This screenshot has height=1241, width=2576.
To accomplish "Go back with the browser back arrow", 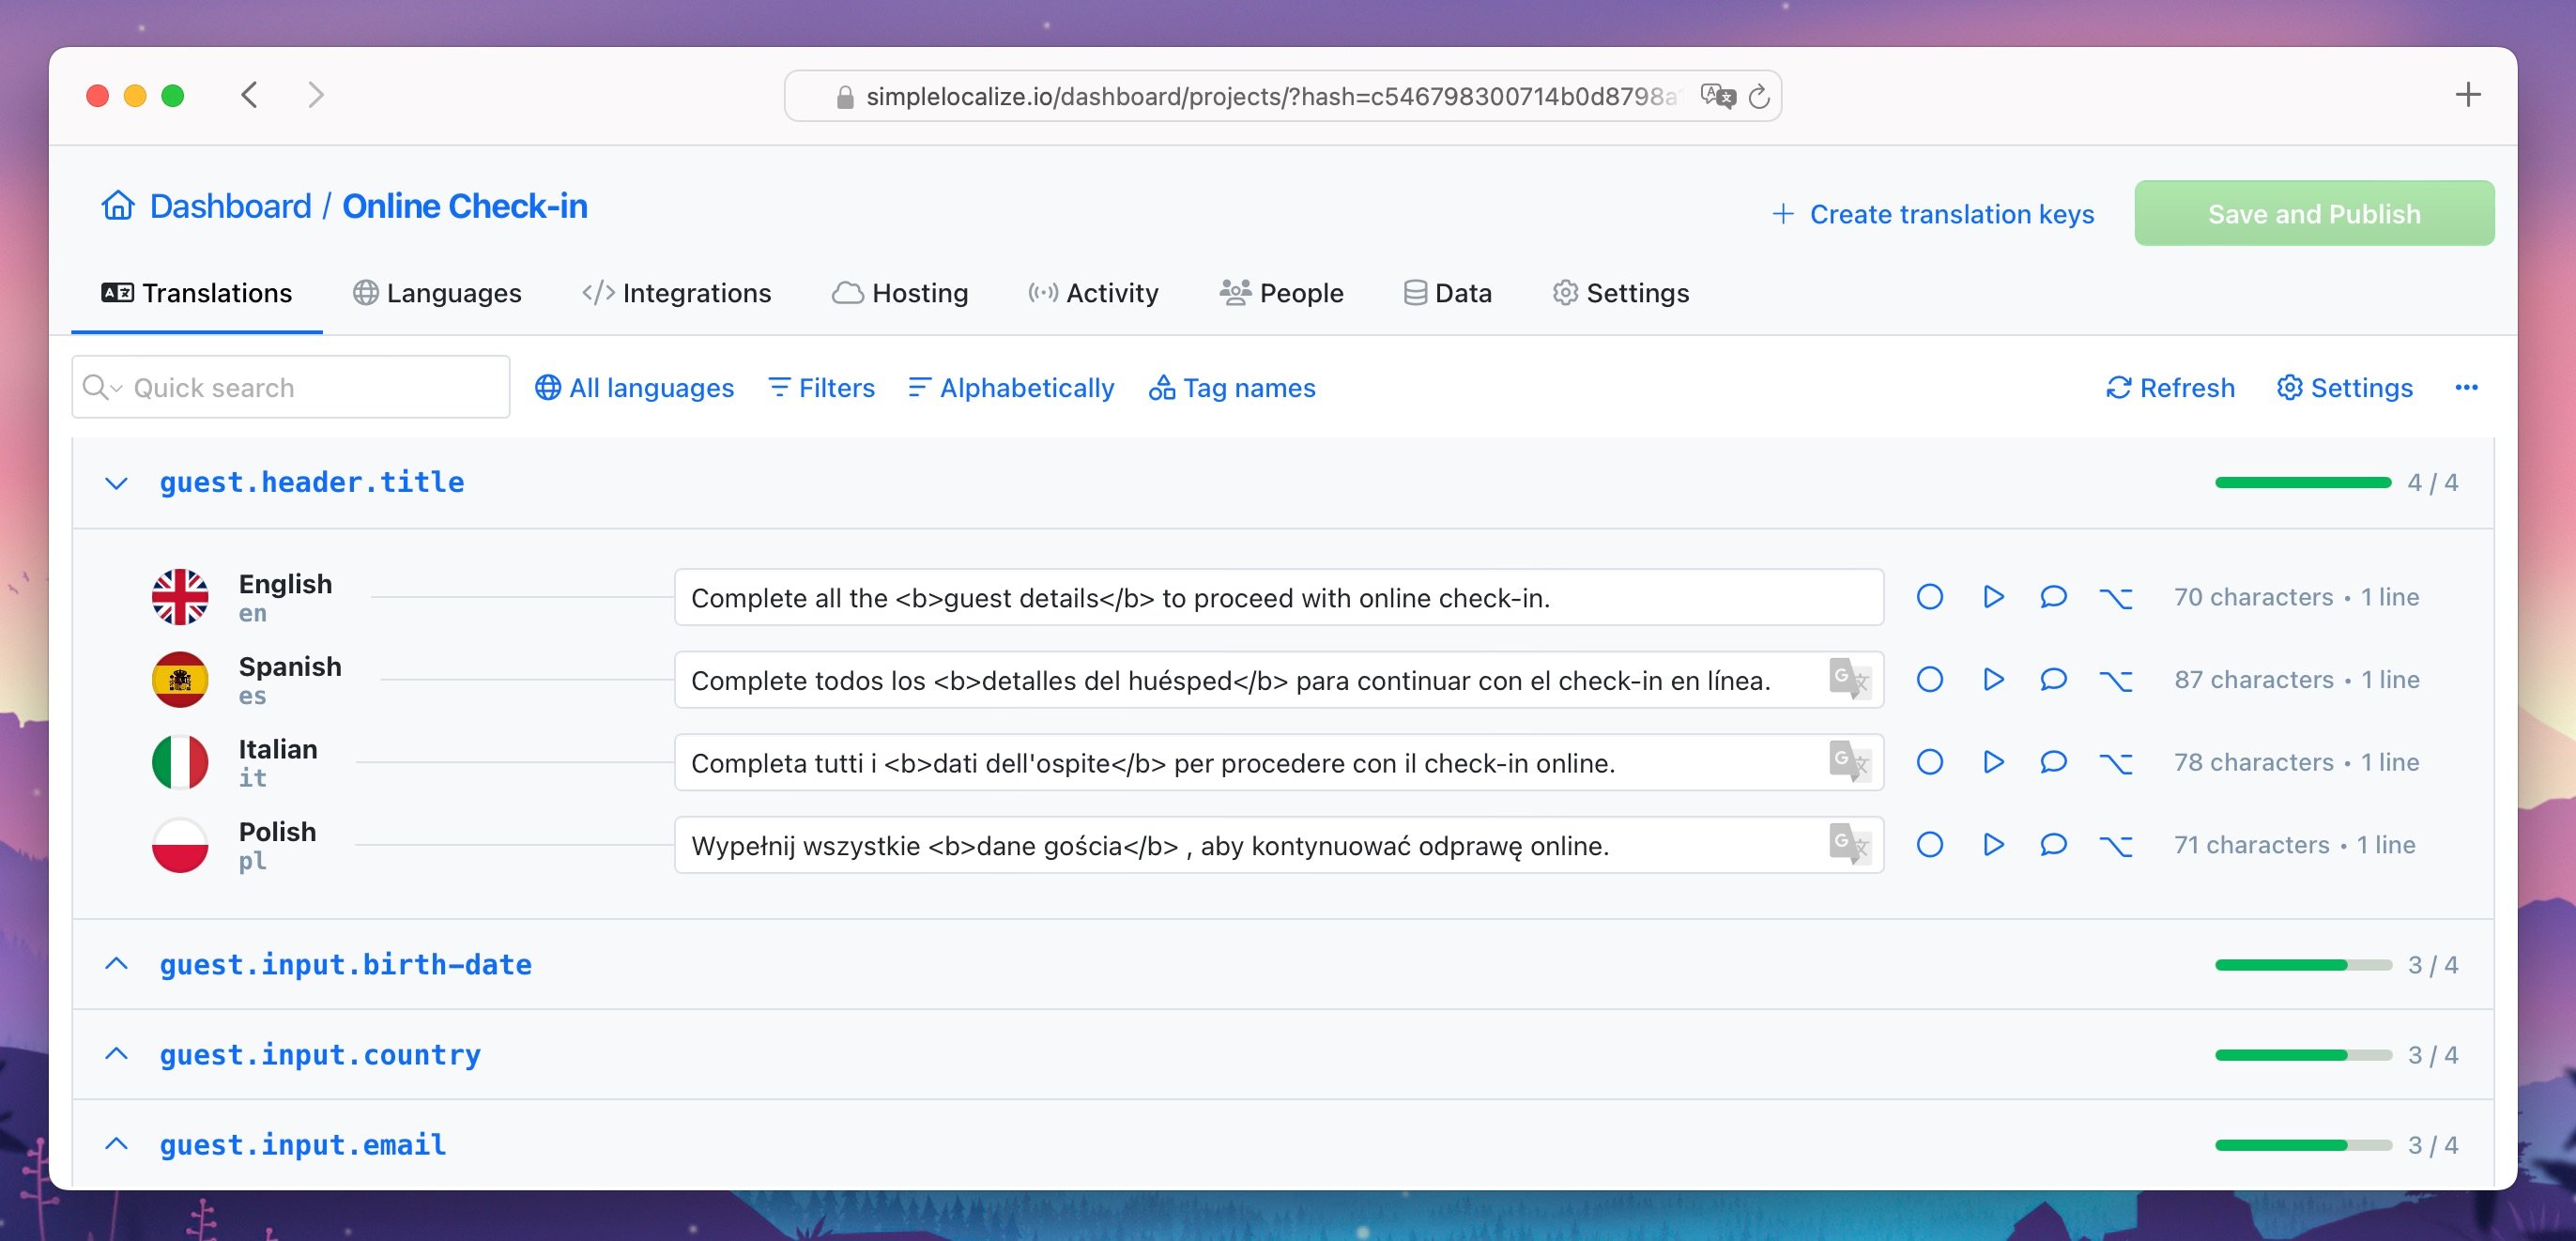I will [250, 95].
